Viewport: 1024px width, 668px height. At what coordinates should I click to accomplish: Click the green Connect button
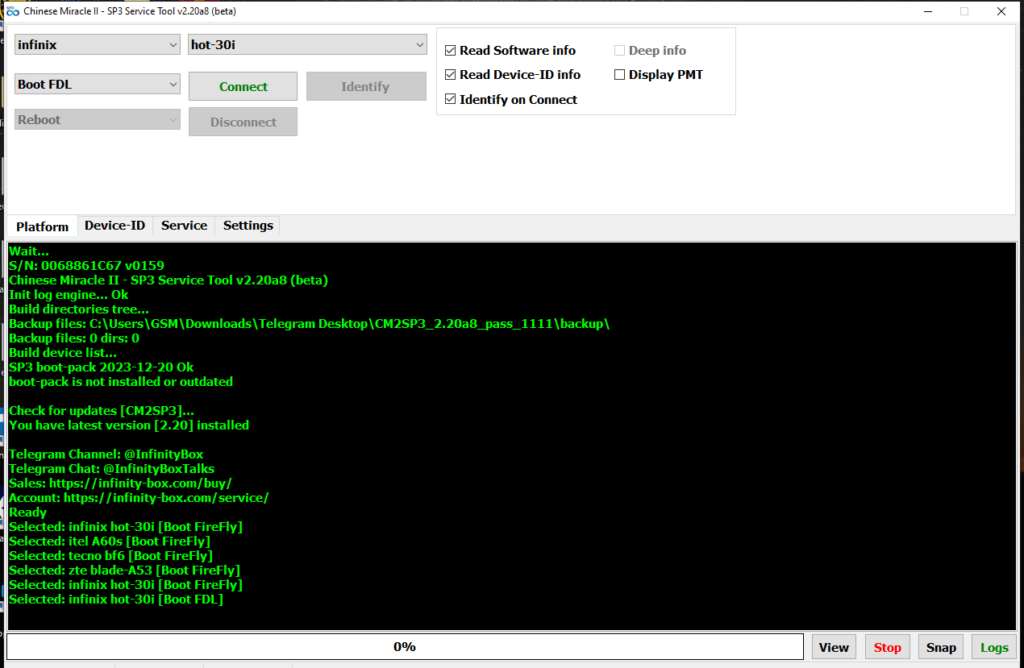(x=243, y=86)
